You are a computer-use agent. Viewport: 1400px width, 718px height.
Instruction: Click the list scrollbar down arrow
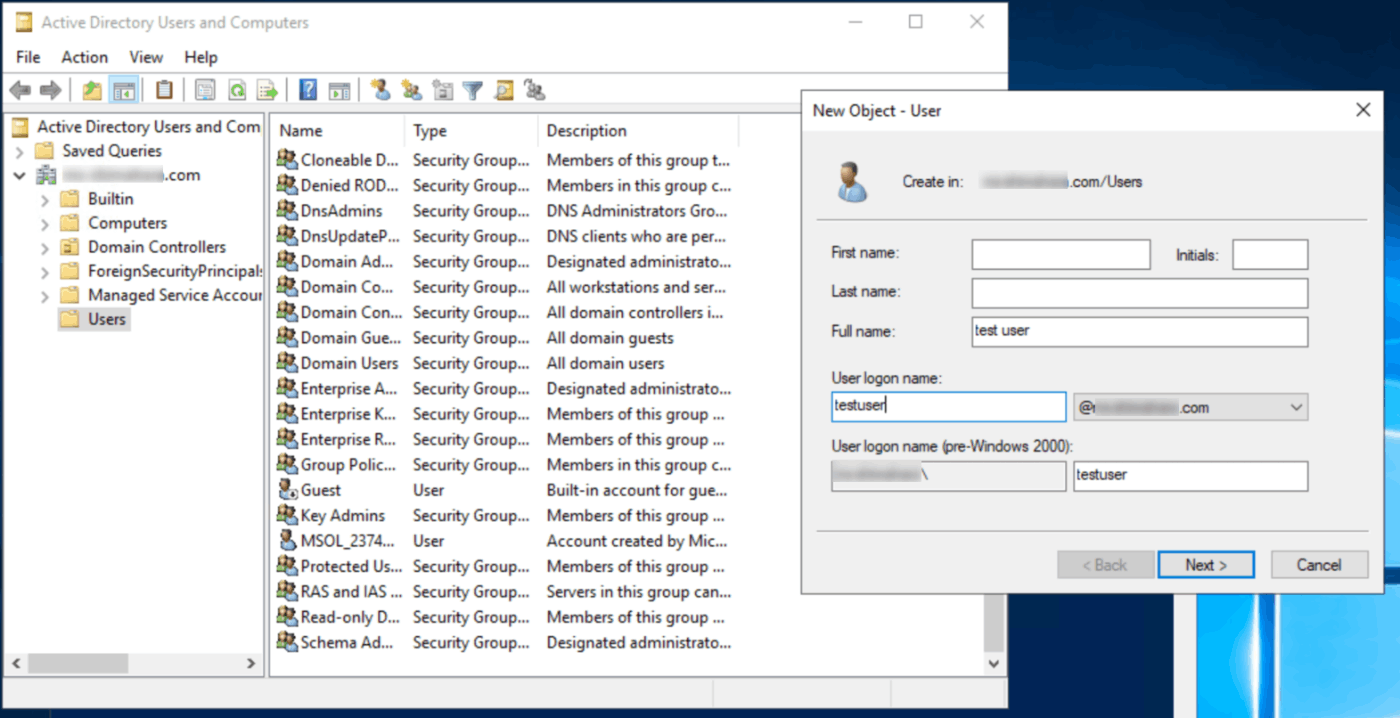click(994, 663)
